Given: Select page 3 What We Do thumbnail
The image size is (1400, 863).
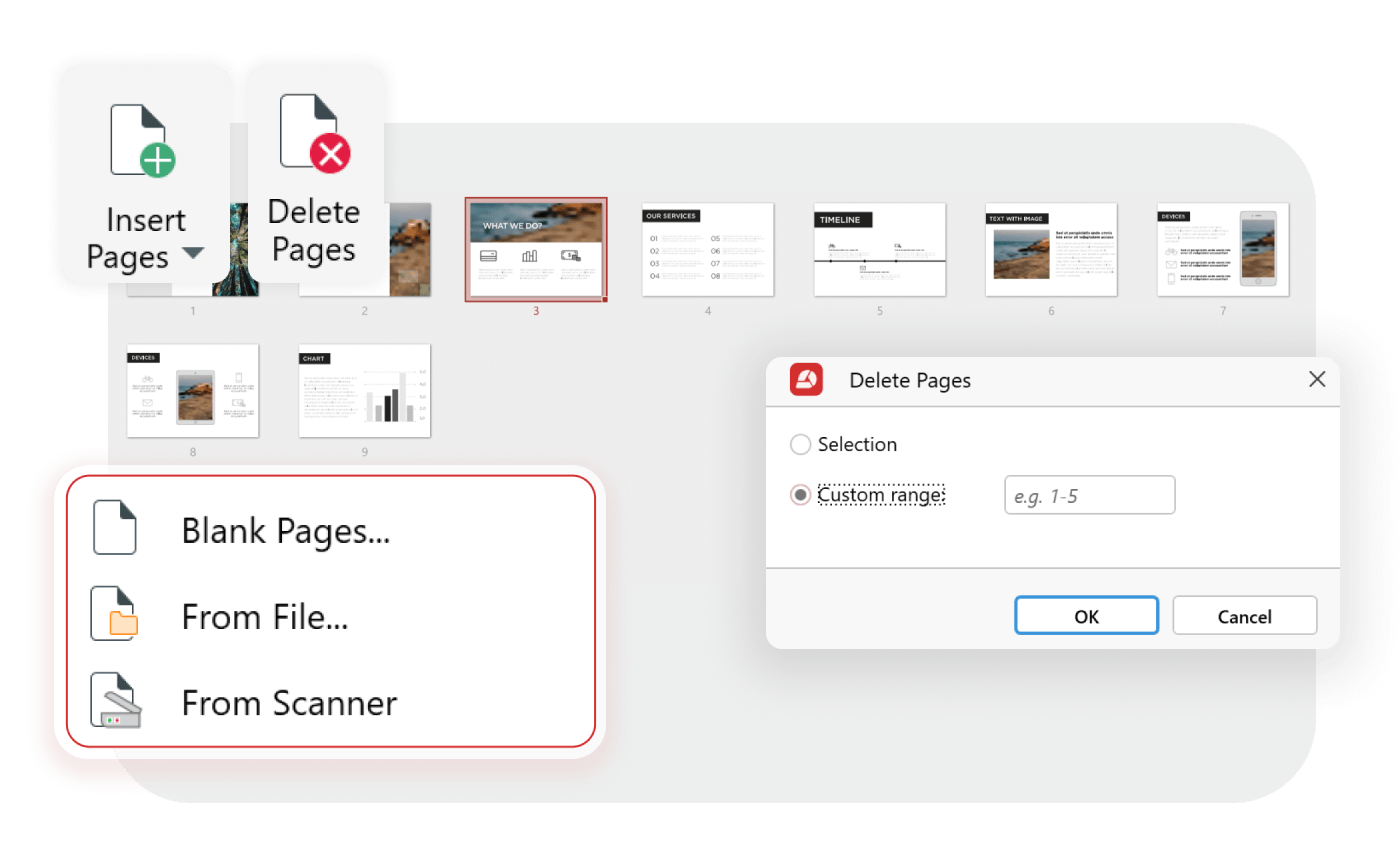Looking at the screenshot, I should (535, 249).
